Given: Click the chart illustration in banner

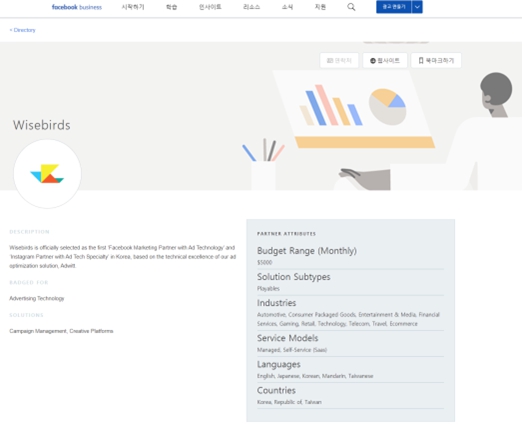Looking at the screenshot, I should click(x=353, y=109).
